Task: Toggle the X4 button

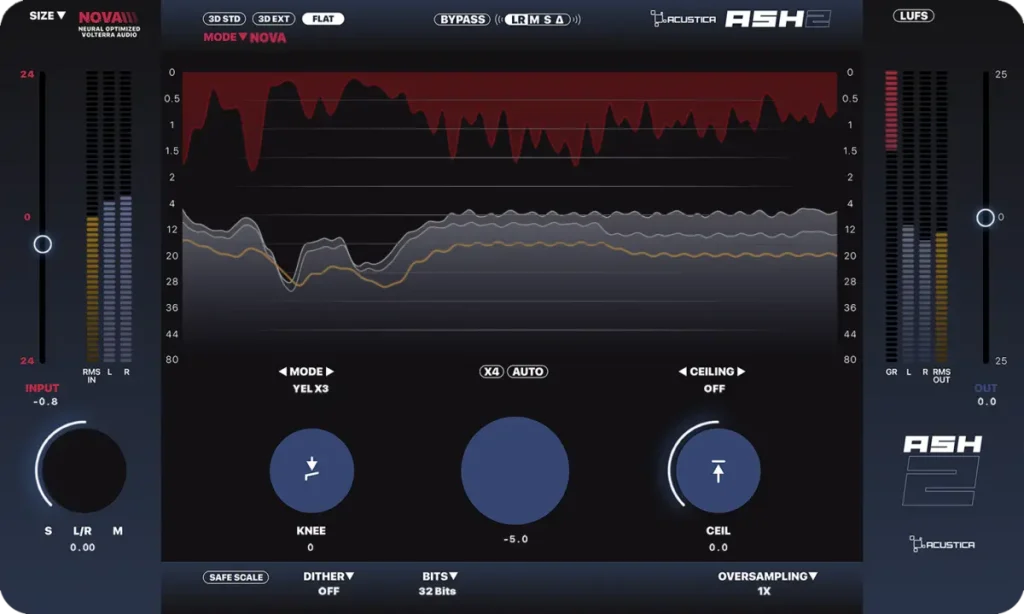Action: click(491, 372)
